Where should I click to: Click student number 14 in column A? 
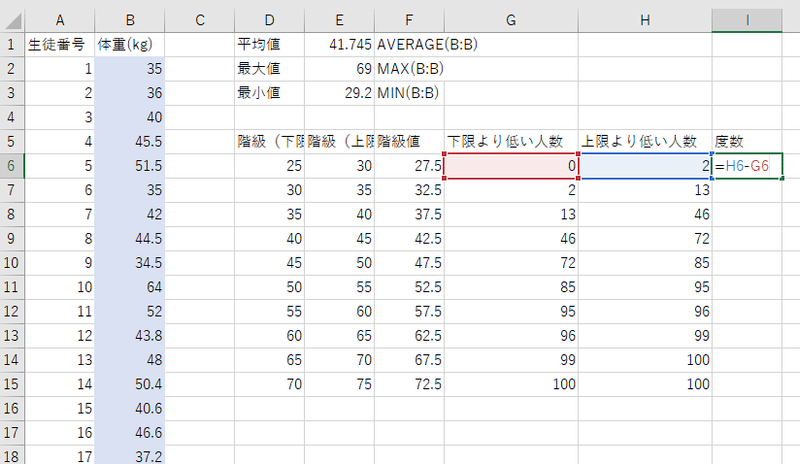(x=60, y=384)
